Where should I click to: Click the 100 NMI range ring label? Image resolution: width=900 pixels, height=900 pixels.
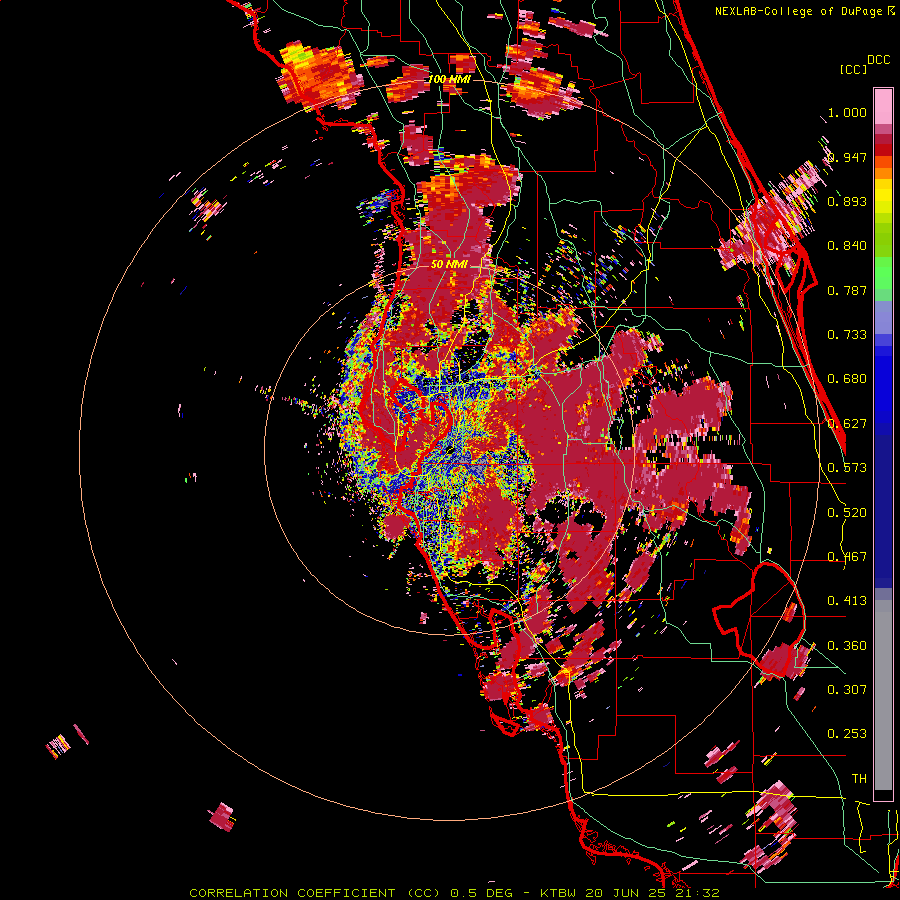click(449, 79)
